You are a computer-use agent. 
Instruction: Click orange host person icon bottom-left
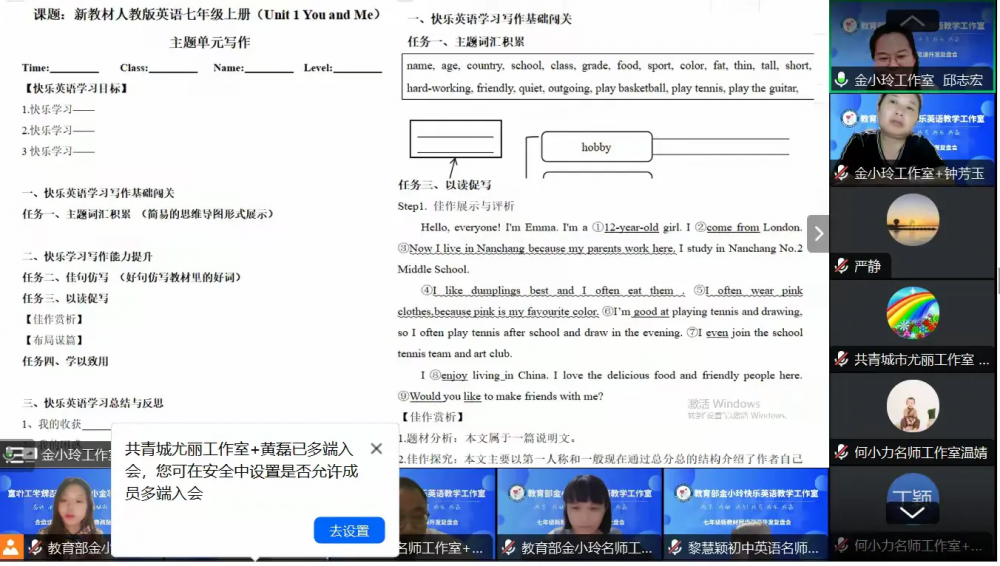pos(11,547)
